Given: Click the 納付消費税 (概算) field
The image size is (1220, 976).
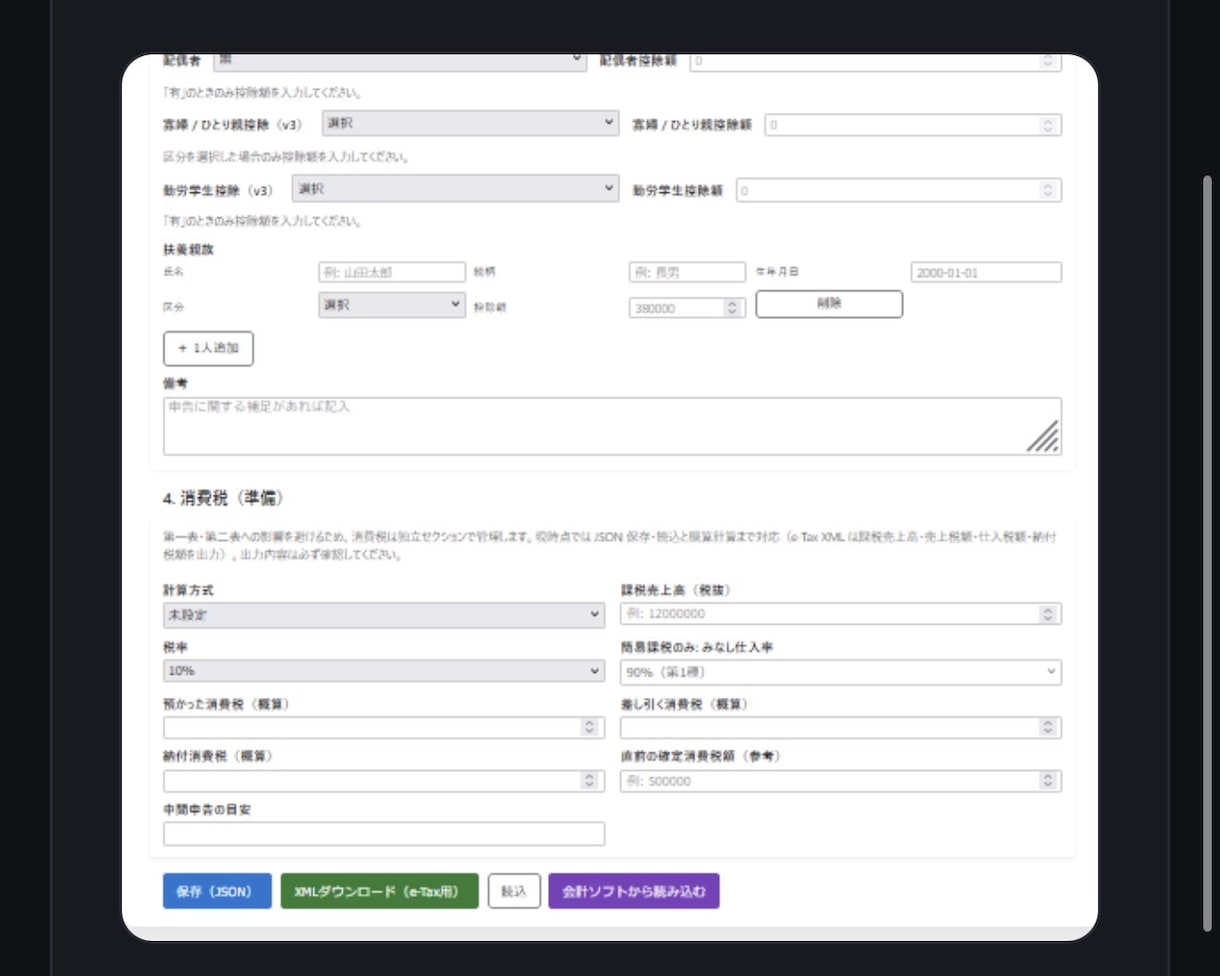Looking at the screenshot, I should pyautogui.click(x=384, y=781).
